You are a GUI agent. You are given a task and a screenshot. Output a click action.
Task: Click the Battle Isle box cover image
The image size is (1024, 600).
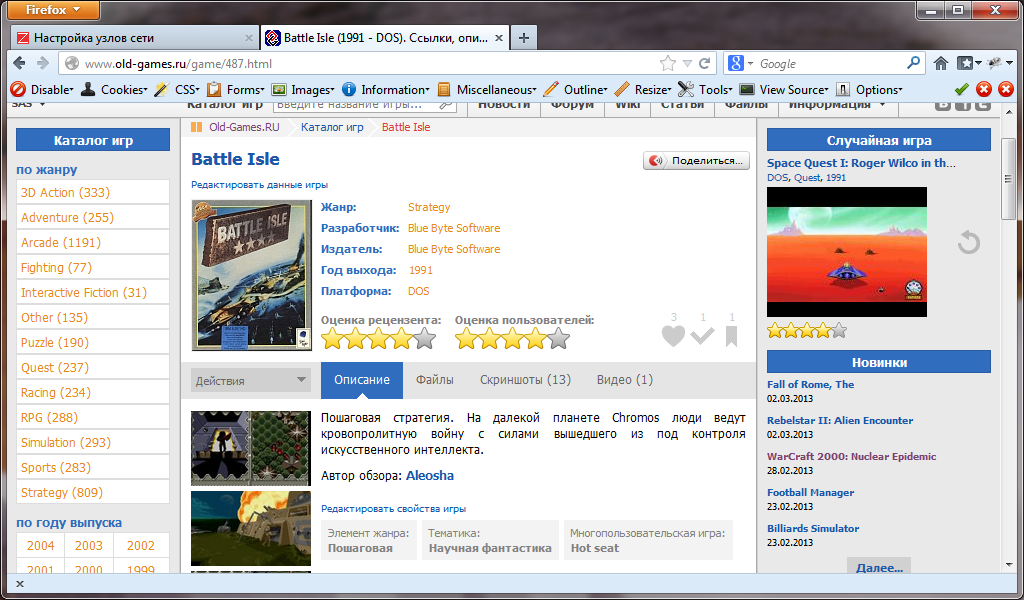(x=251, y=275)
